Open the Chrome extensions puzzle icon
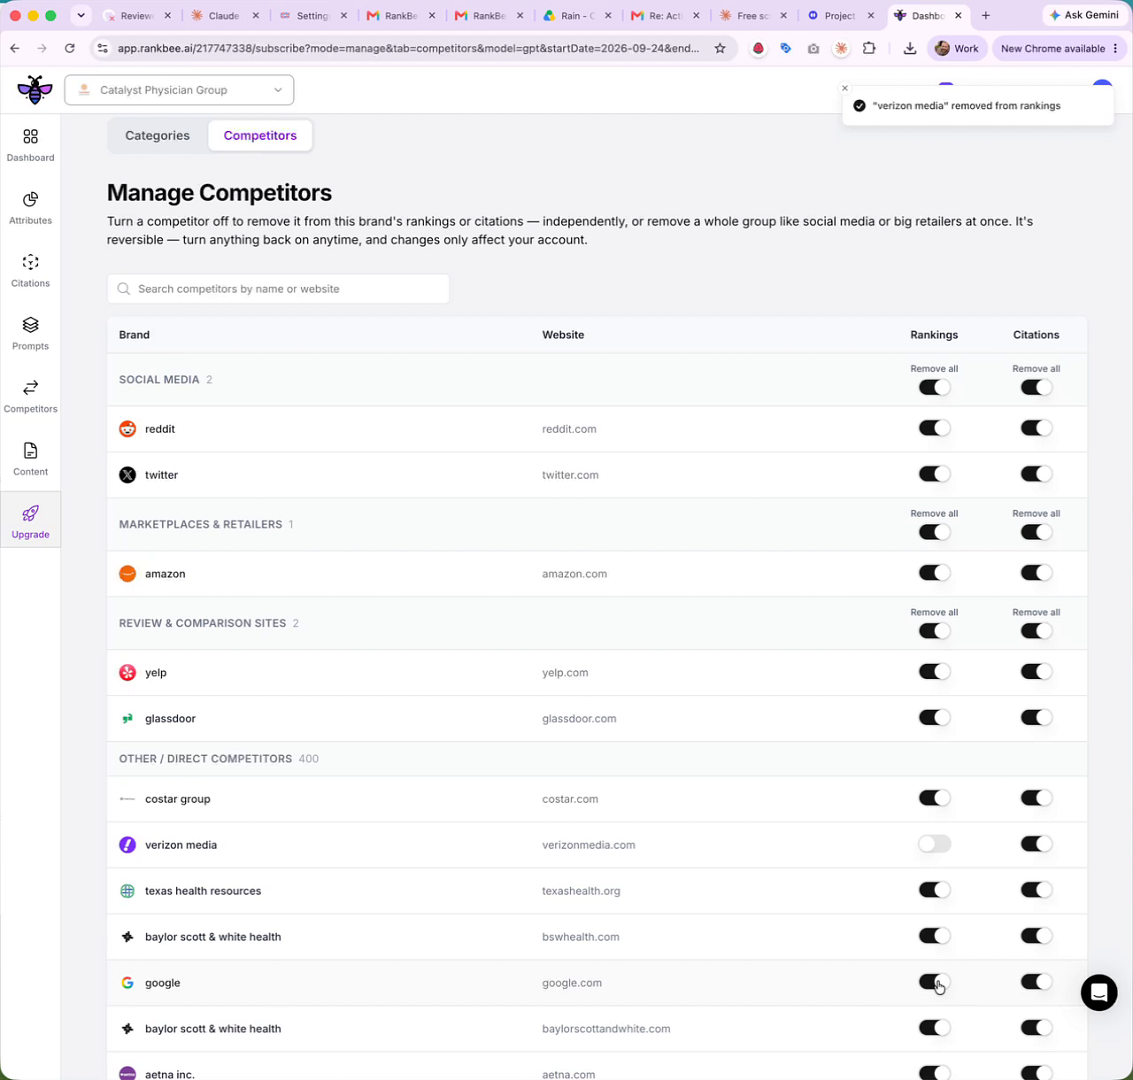This screenshot has height=1080, width=1133. click(869, 48)
